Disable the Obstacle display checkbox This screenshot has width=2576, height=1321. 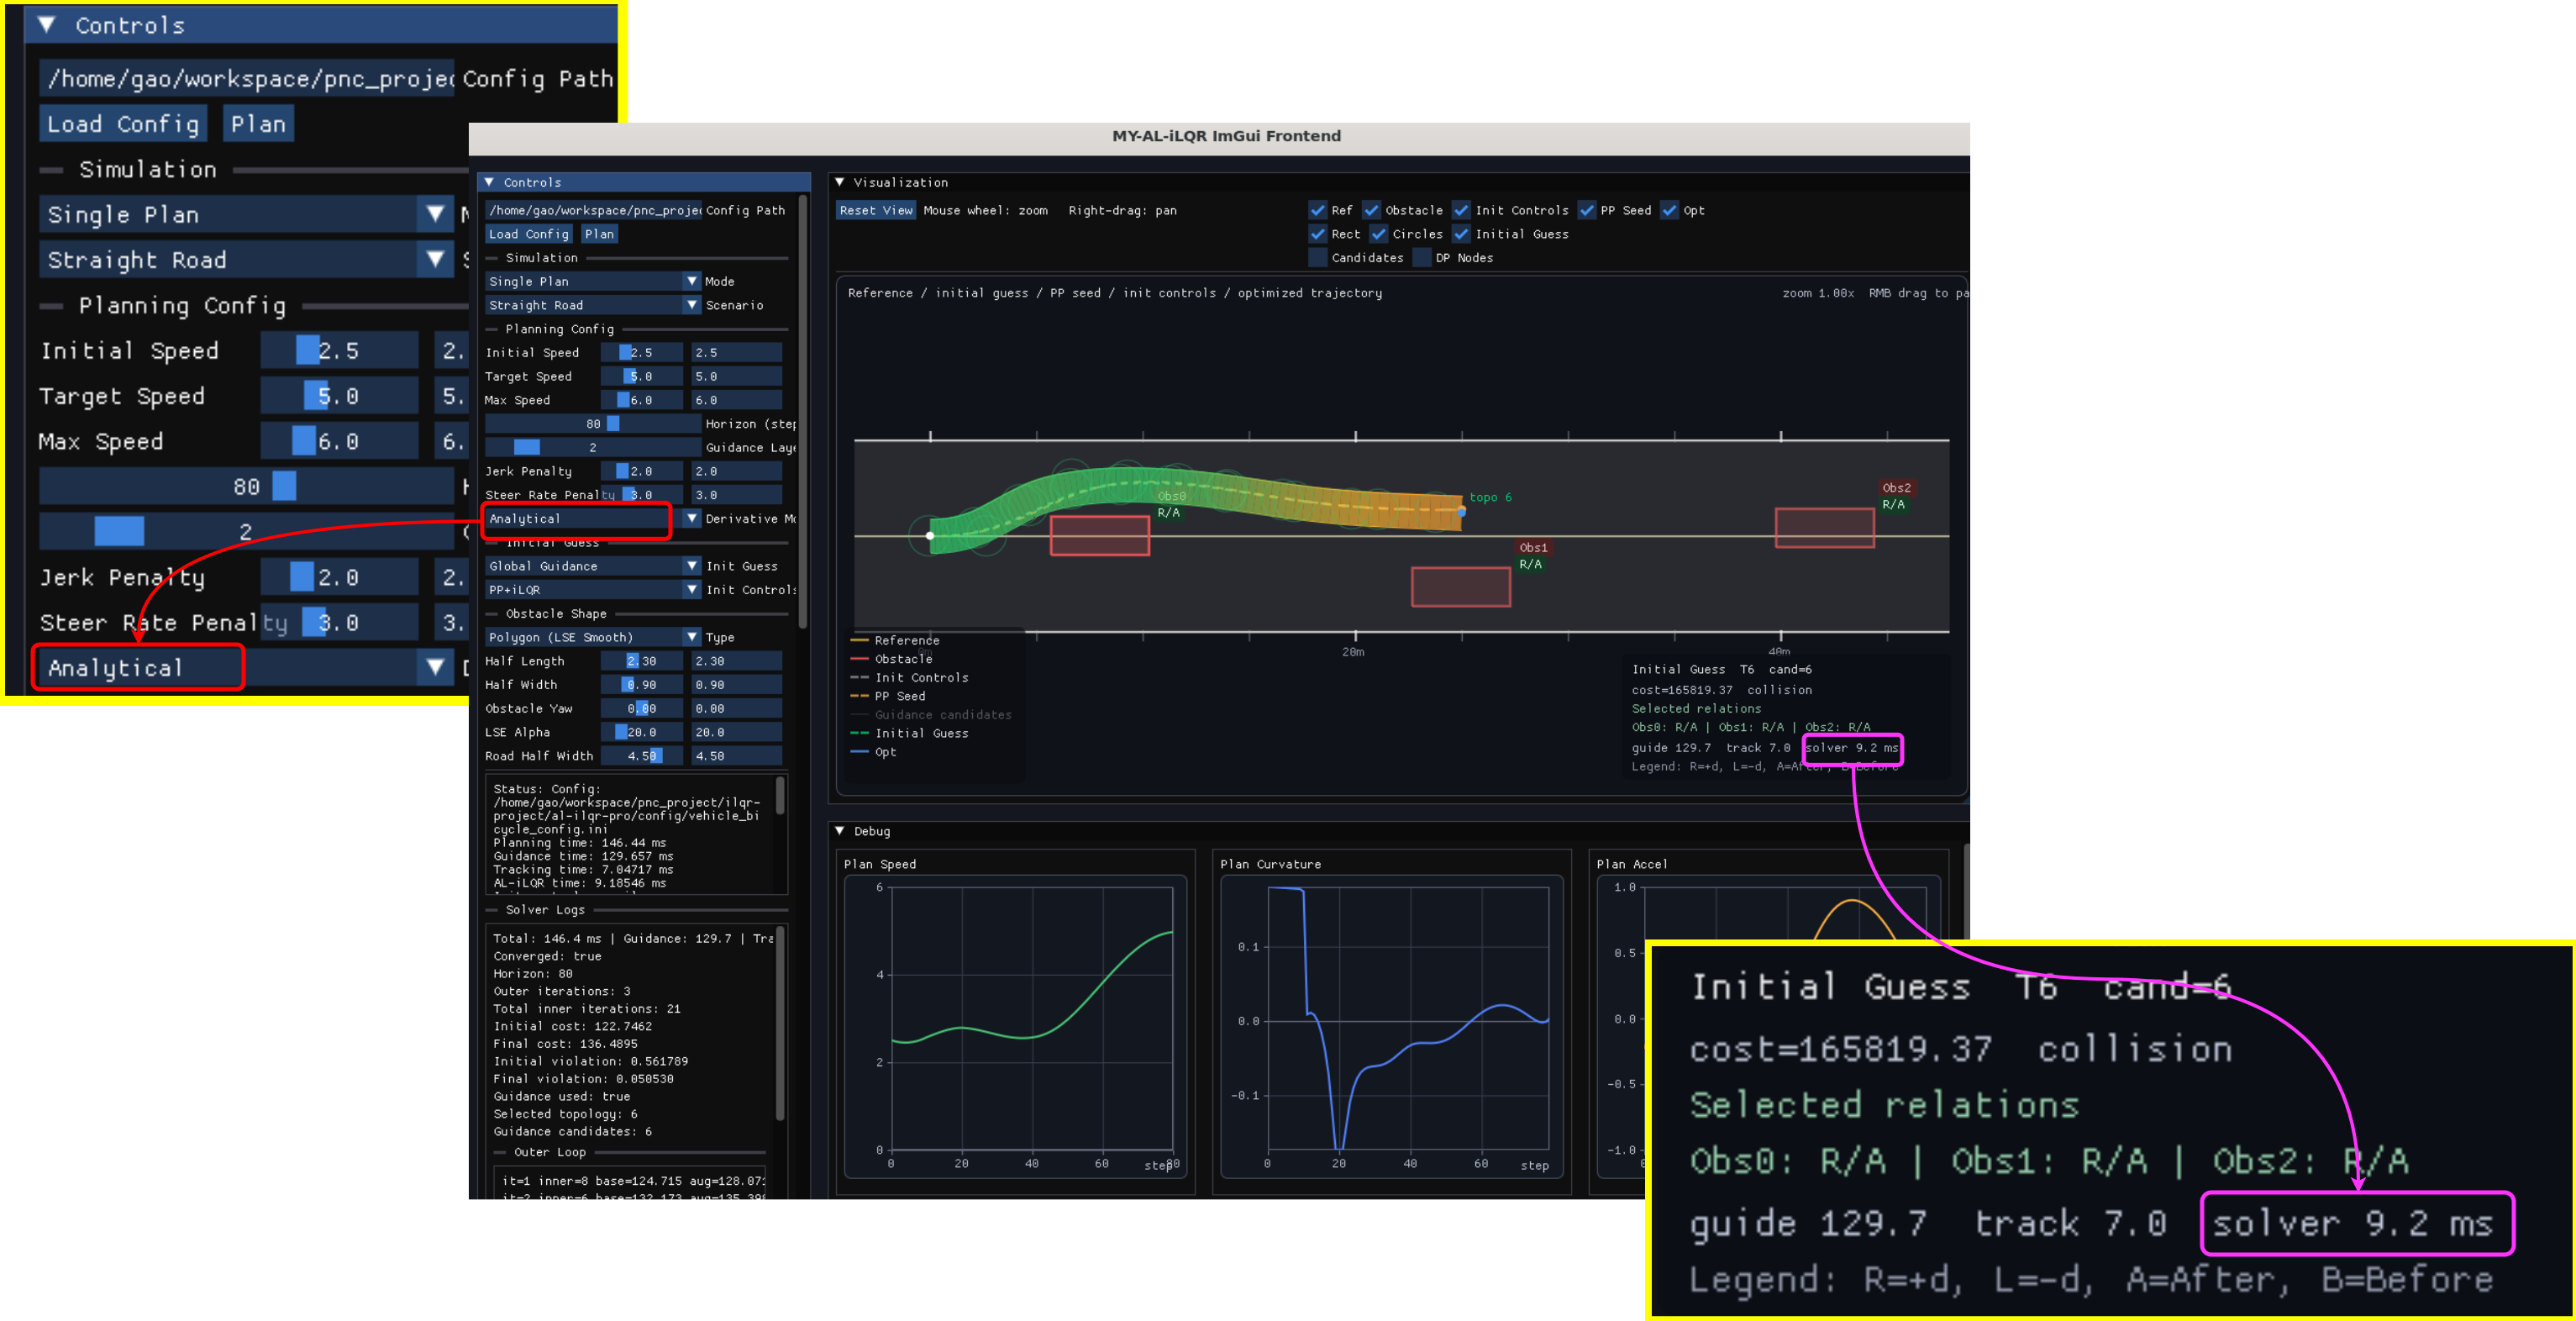pos(1371,210)
